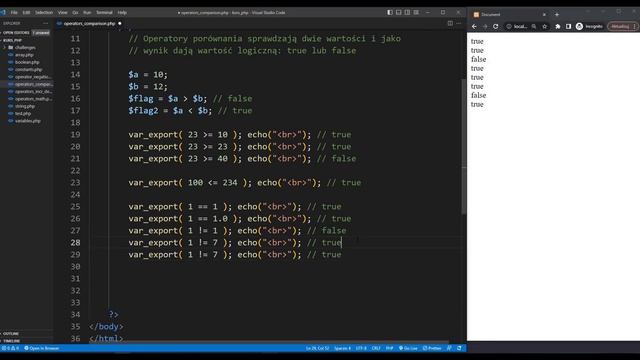Bookmark this page with star icon
This screenshot has width=640, height=360.
[544, 27]
